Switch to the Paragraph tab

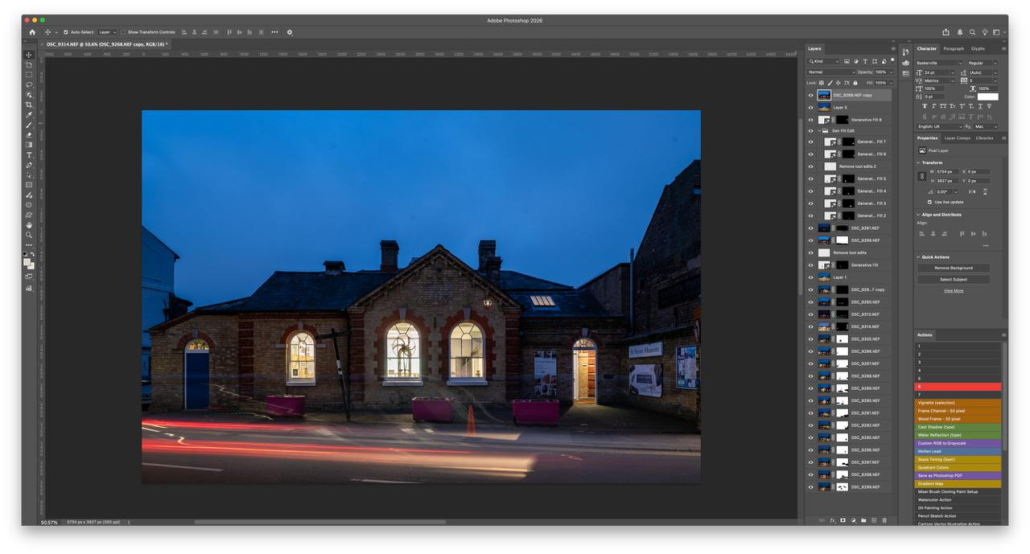tap(954, 48)
